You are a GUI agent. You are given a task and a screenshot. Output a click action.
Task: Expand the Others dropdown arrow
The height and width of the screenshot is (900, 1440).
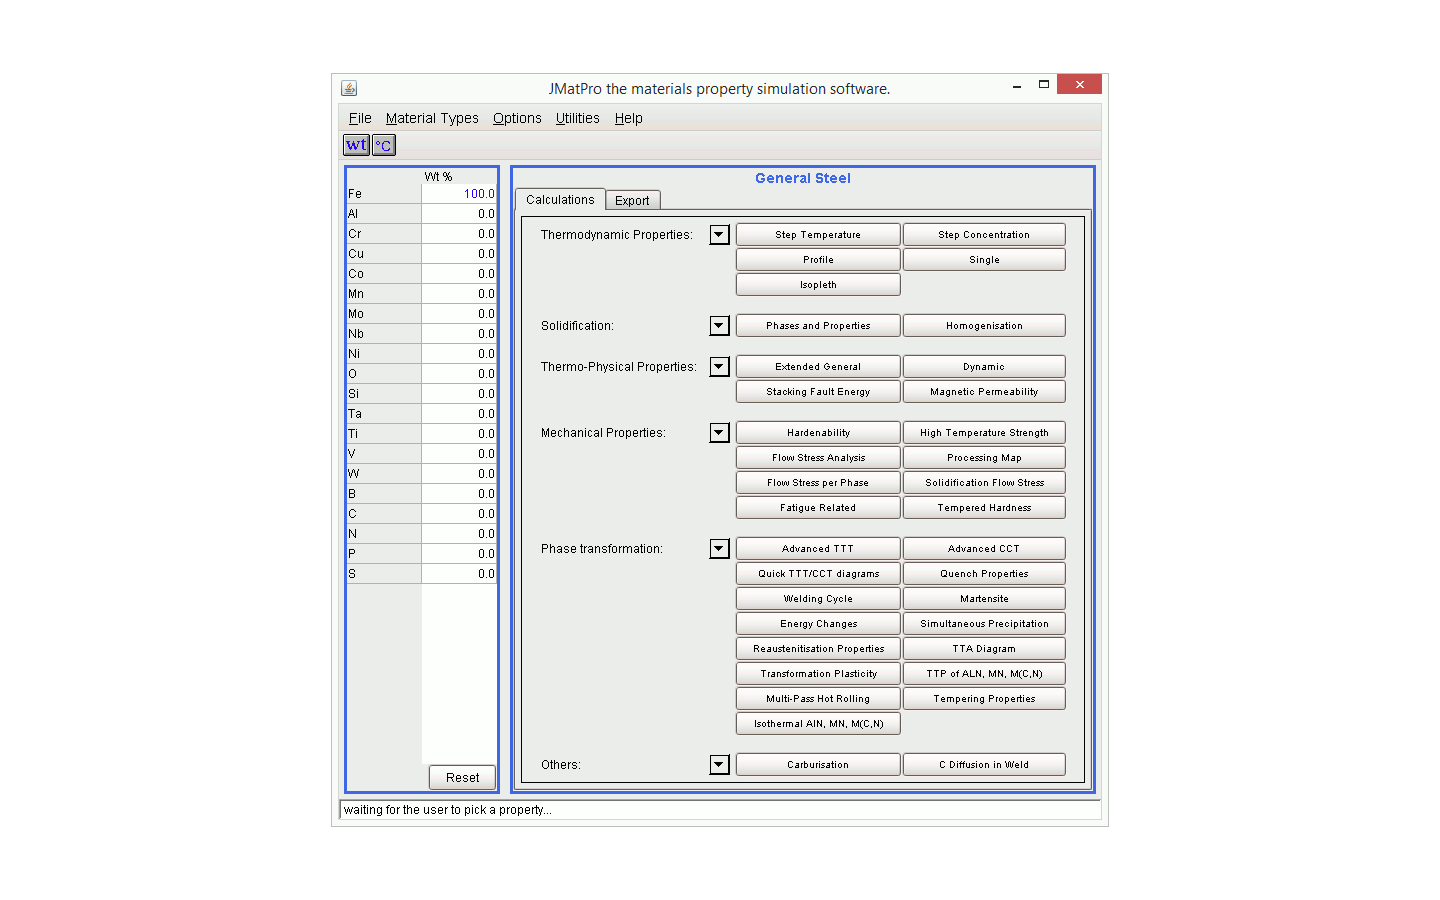coord(719,765)
